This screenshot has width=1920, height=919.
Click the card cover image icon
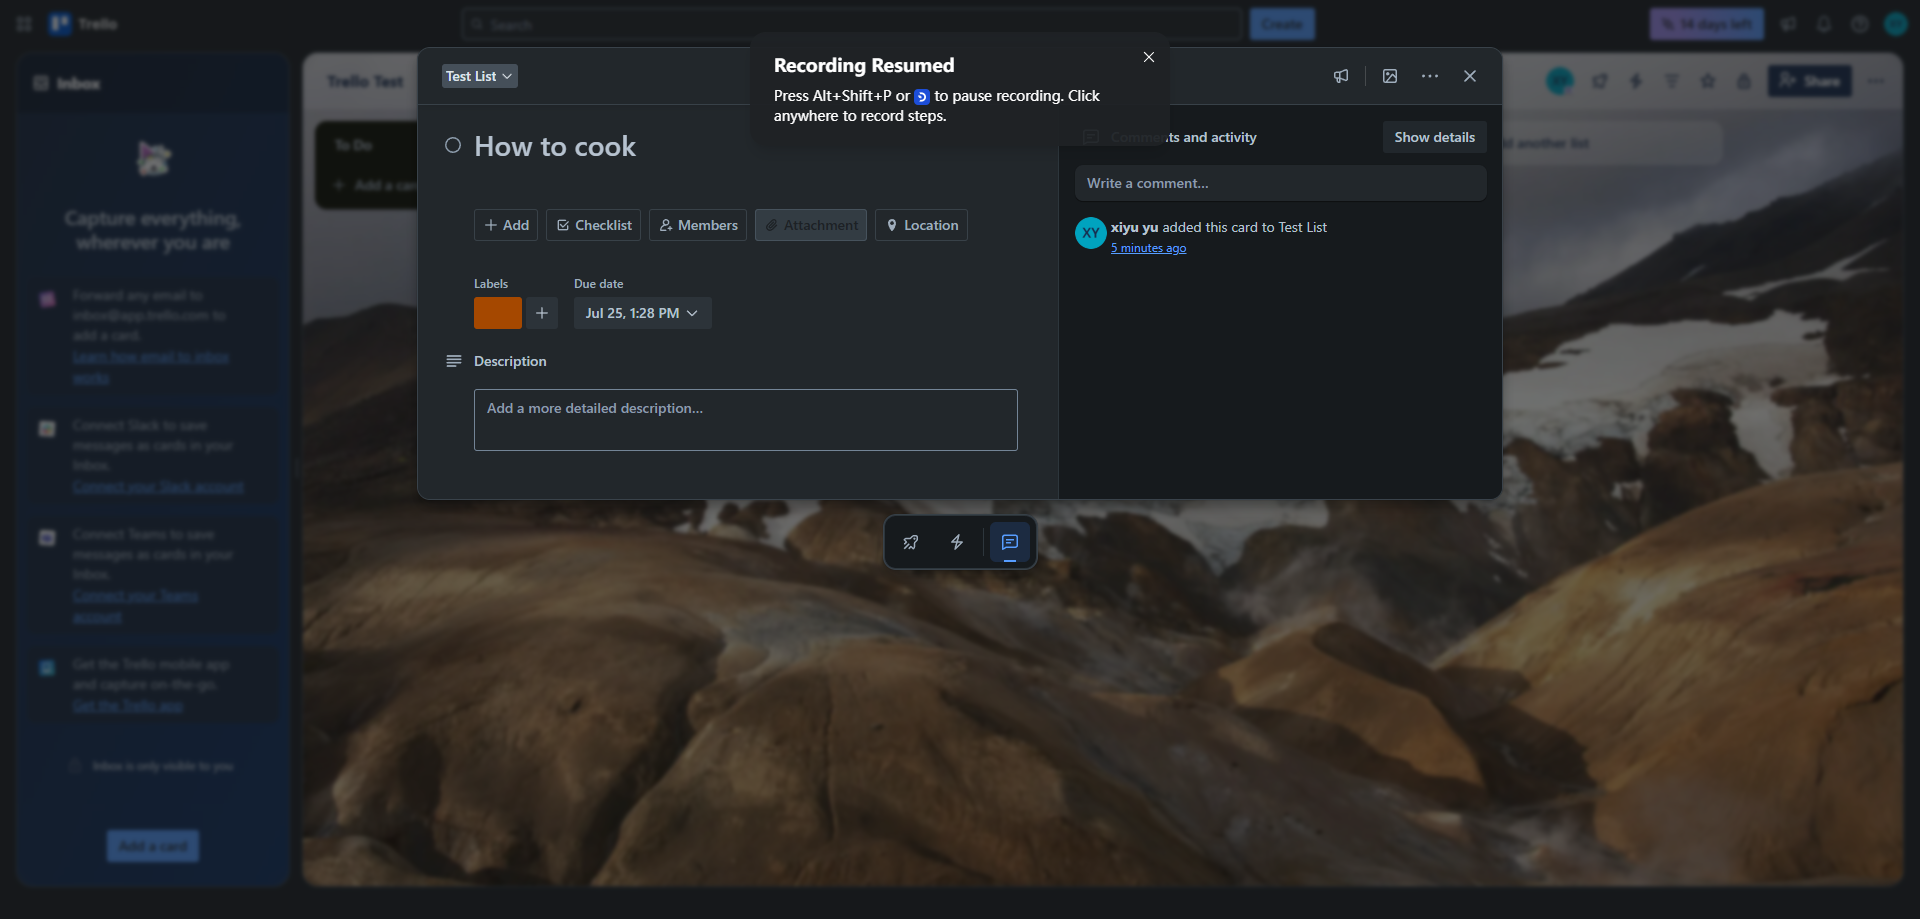coord(1390,76)
